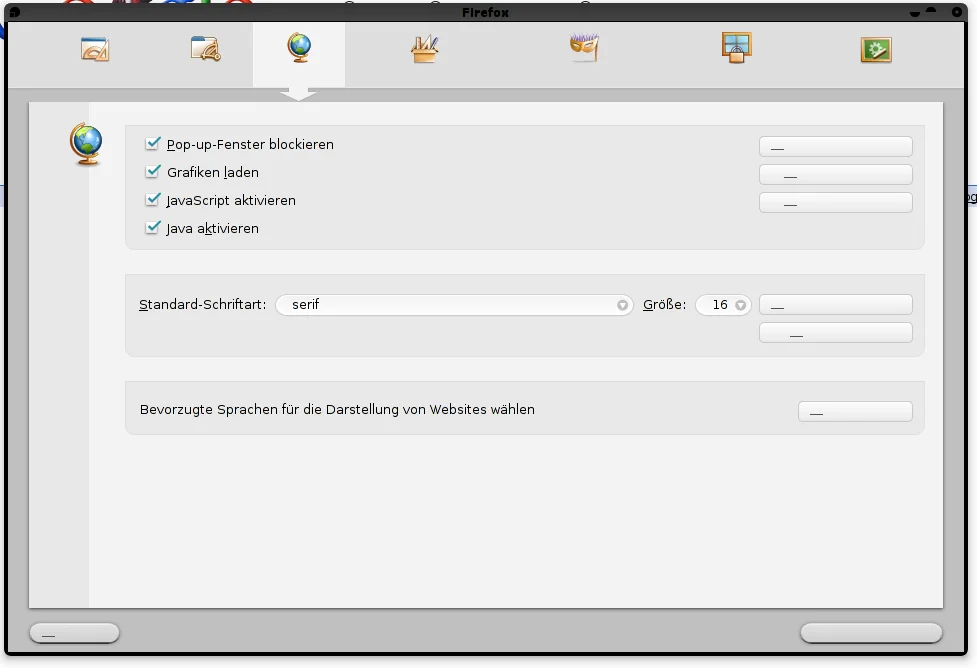Disable the Grafiken laden checkbox

point(153,172)
